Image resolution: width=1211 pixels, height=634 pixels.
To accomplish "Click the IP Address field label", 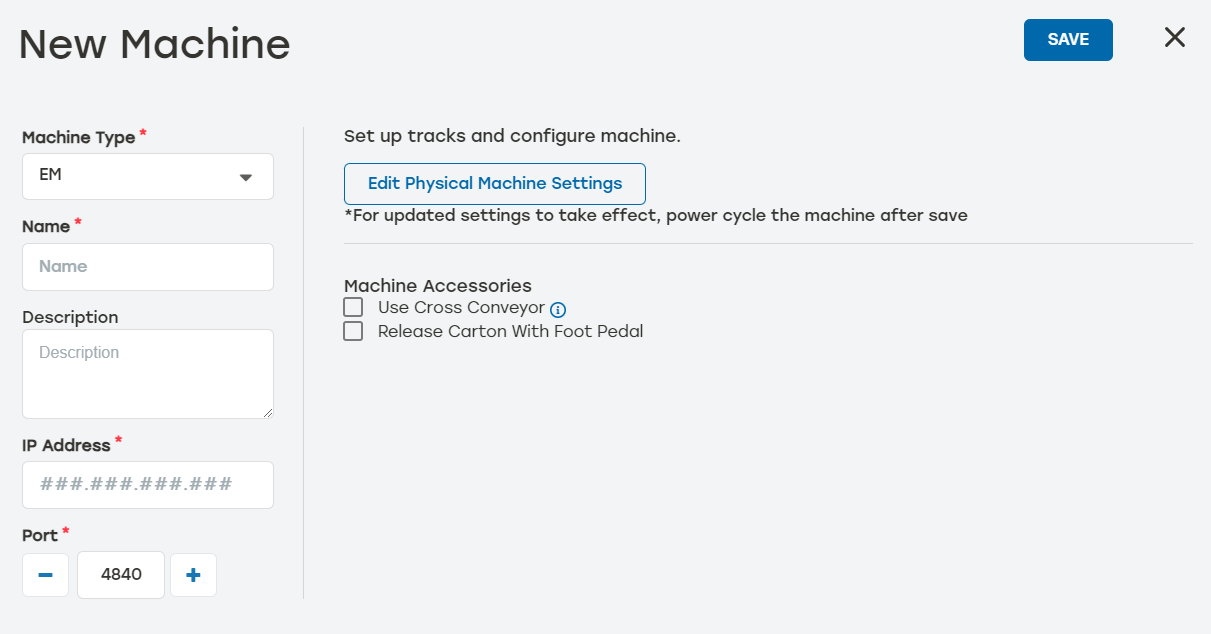I will 66,443.
